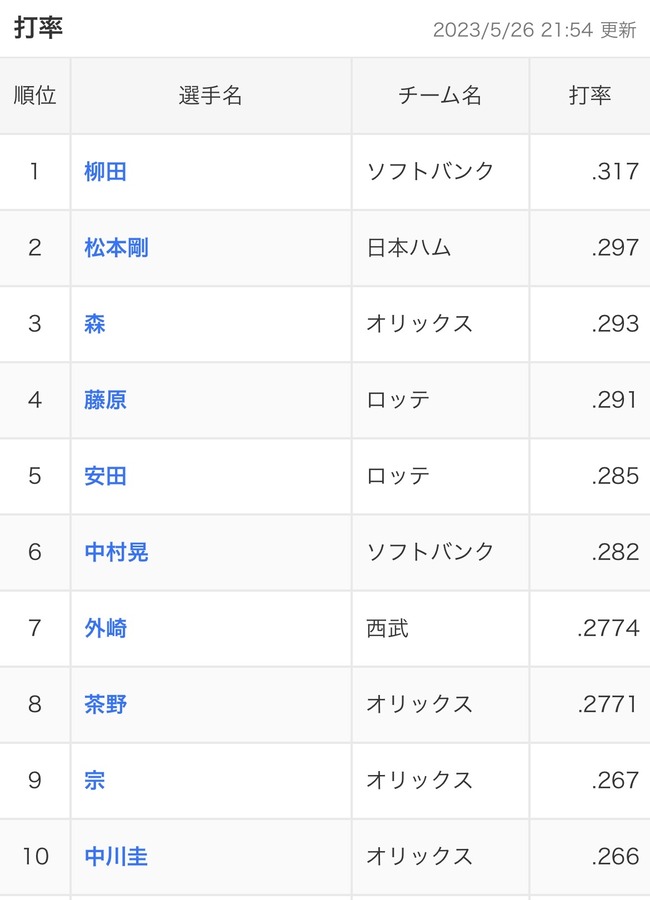The height and width of the screenshot is (900, 650).
Task: Select the 西武 team cell
Action: click(440, 629)
